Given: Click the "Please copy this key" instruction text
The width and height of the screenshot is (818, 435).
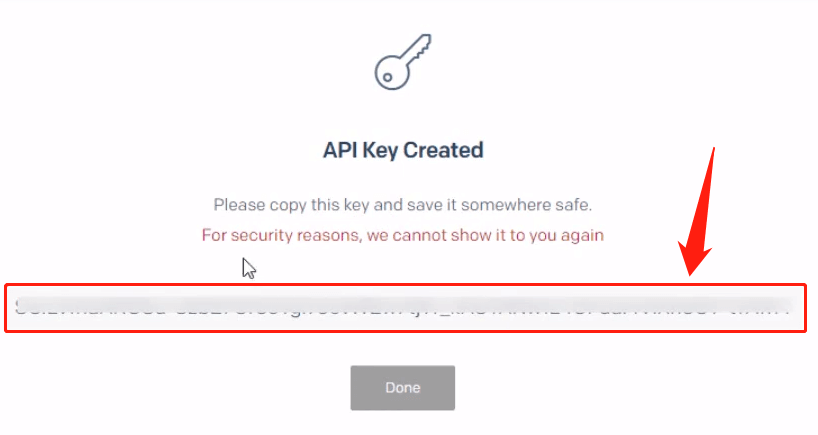Looking at the screenshot, I should tap(403, 205).
